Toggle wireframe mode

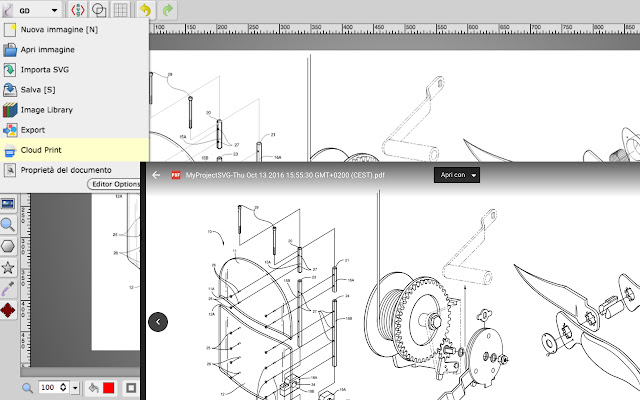pyautogui.click(x=99, y=10)
